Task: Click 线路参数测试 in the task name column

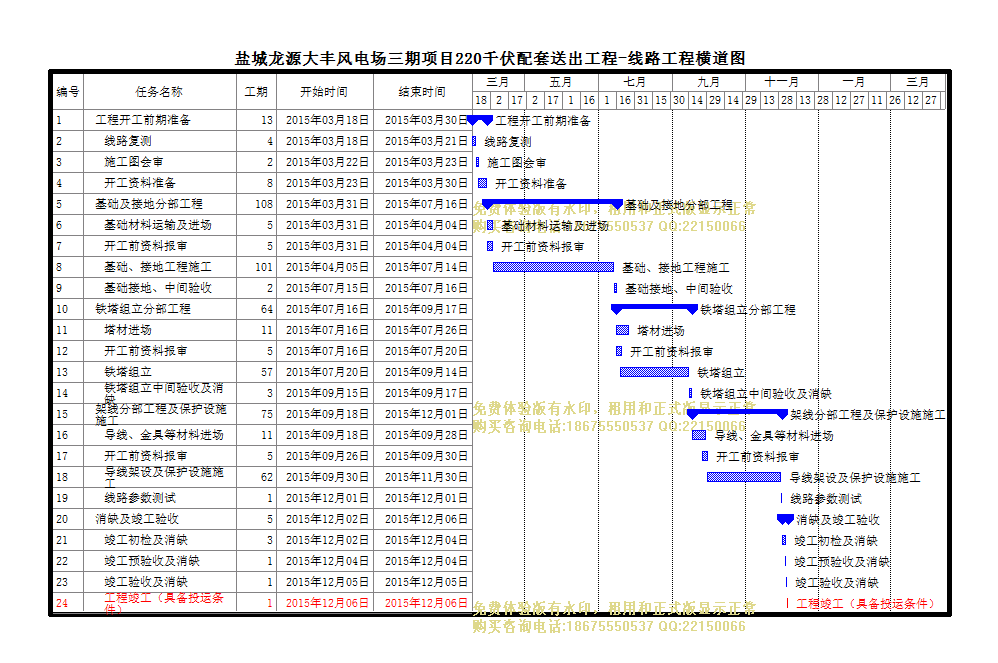Action: [x=139, y=498]
